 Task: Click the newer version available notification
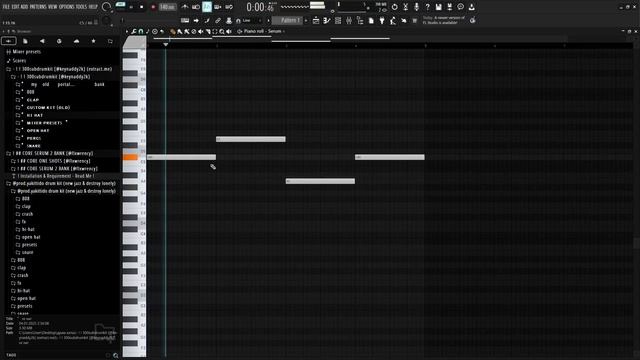(444, 20)
